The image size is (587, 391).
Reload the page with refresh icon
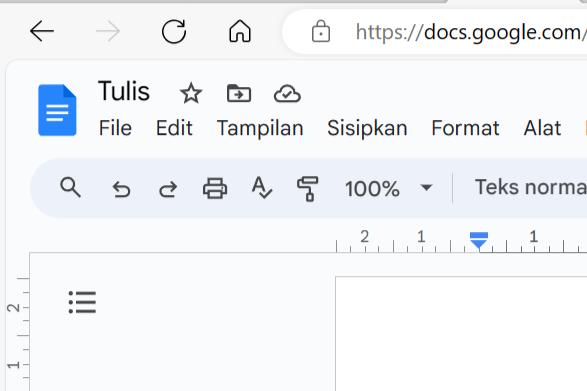click(174, 31)
